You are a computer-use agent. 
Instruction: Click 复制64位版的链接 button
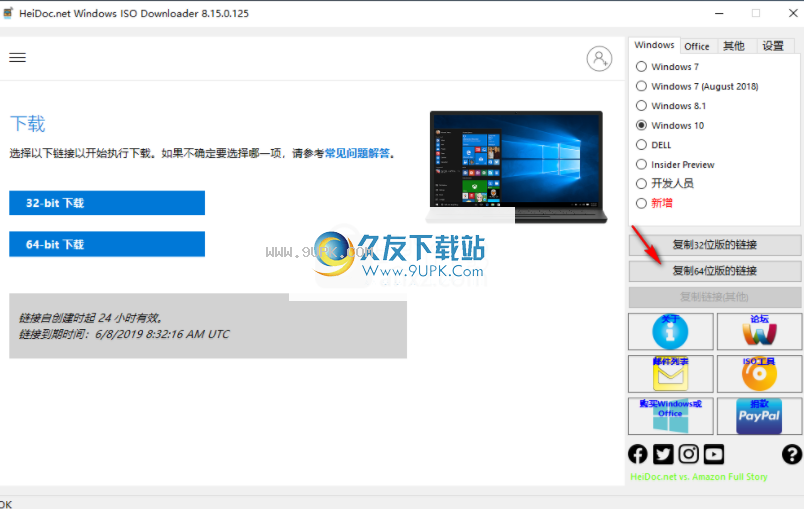click(715, 271)
